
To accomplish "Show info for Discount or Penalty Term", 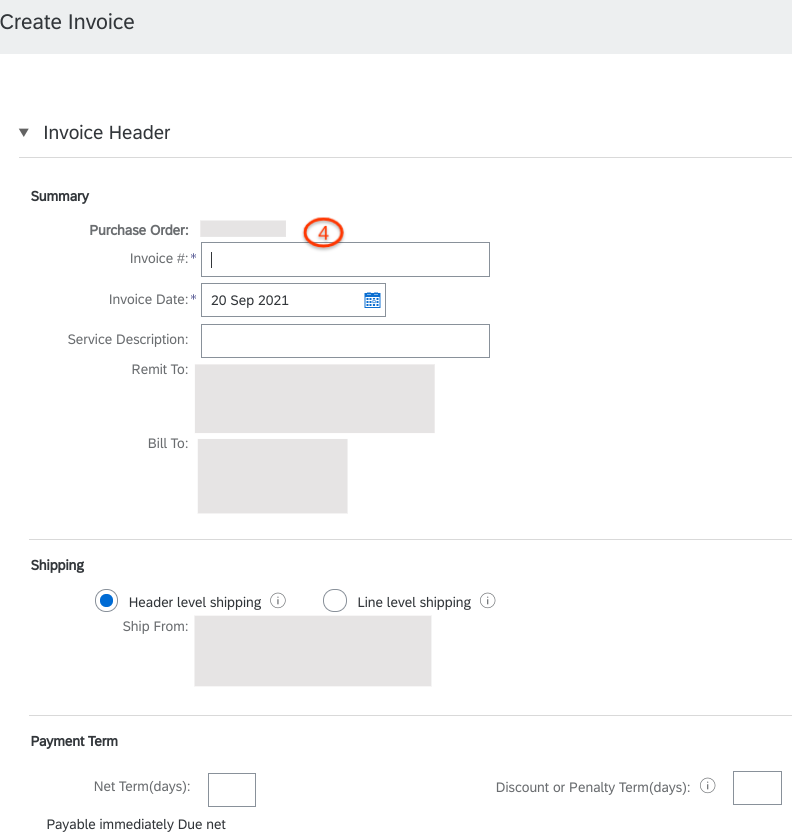I will pos(707,786).
